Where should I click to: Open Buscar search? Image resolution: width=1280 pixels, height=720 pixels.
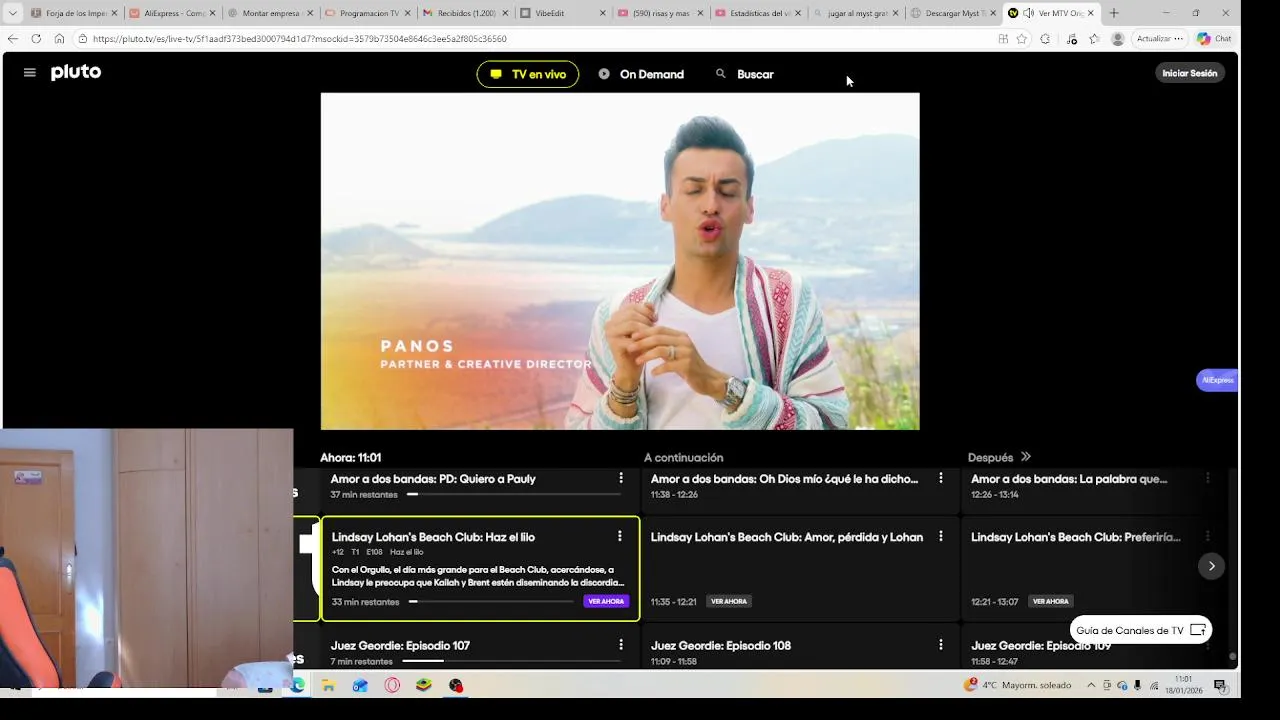point(745,74)
